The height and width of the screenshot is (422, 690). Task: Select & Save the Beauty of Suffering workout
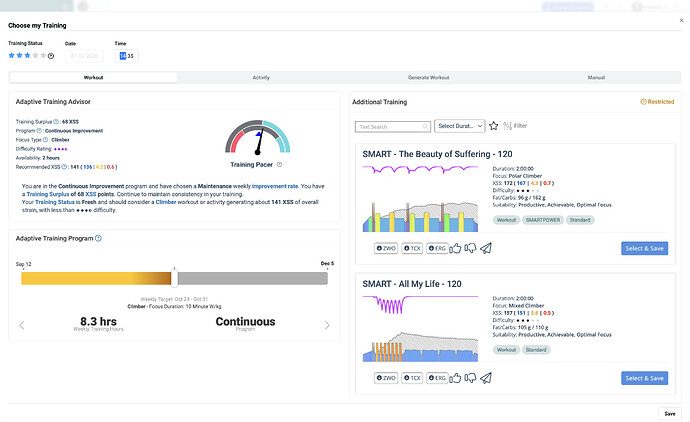pos(645,248)
